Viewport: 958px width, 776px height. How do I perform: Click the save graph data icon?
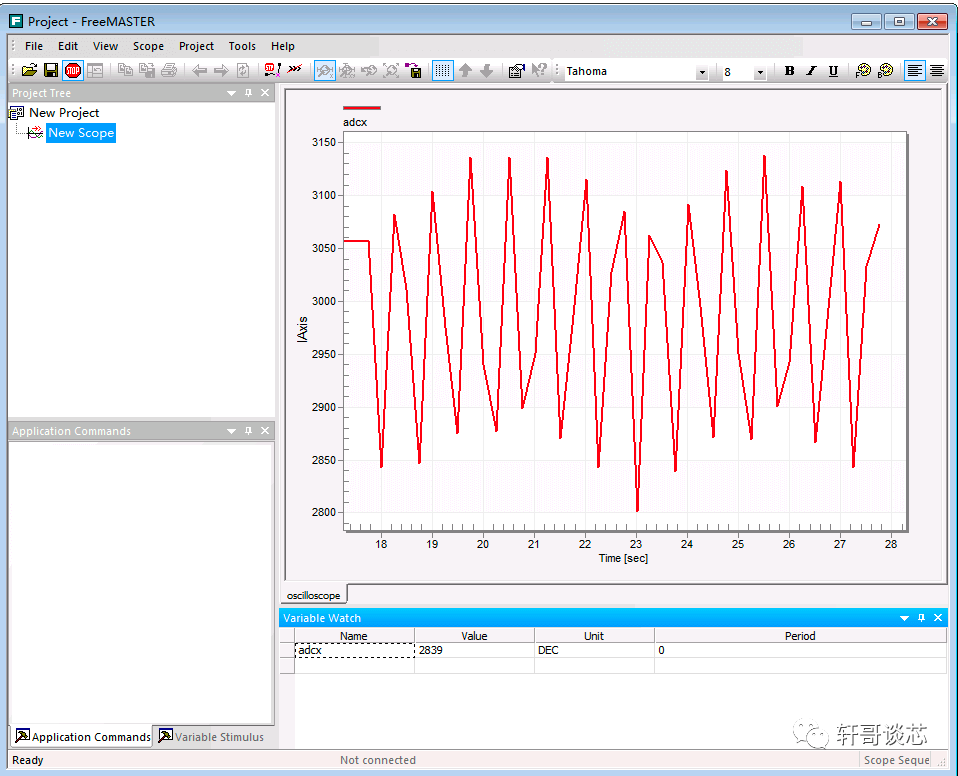coord(414,71)
